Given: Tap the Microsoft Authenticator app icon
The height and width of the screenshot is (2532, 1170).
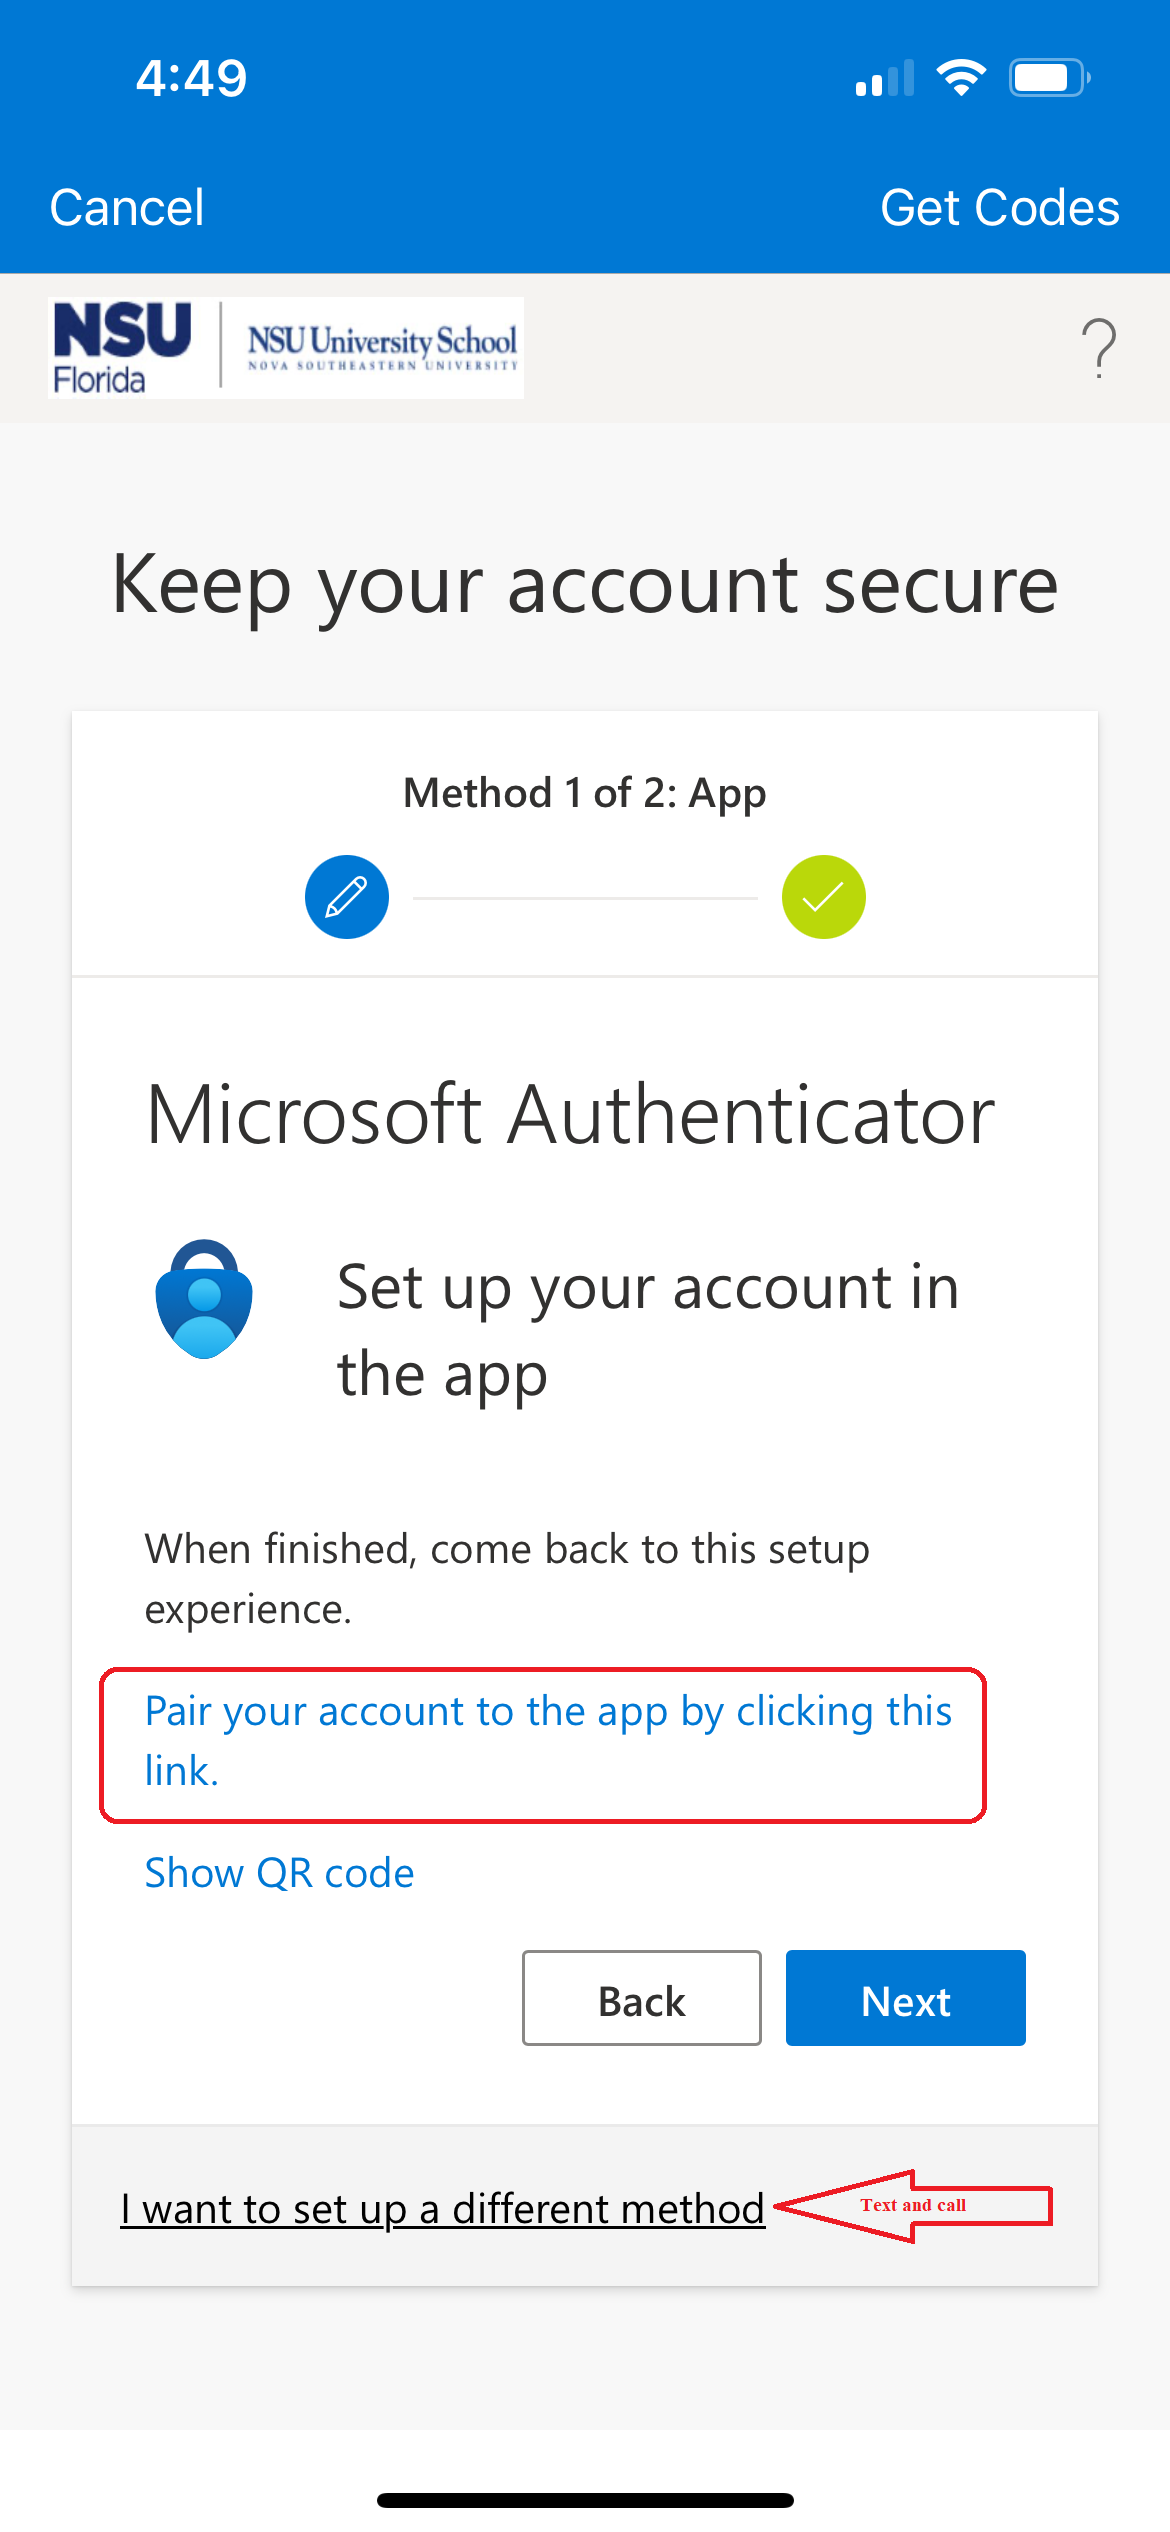Looking at the screenshot, I should tap(204, 1299).
